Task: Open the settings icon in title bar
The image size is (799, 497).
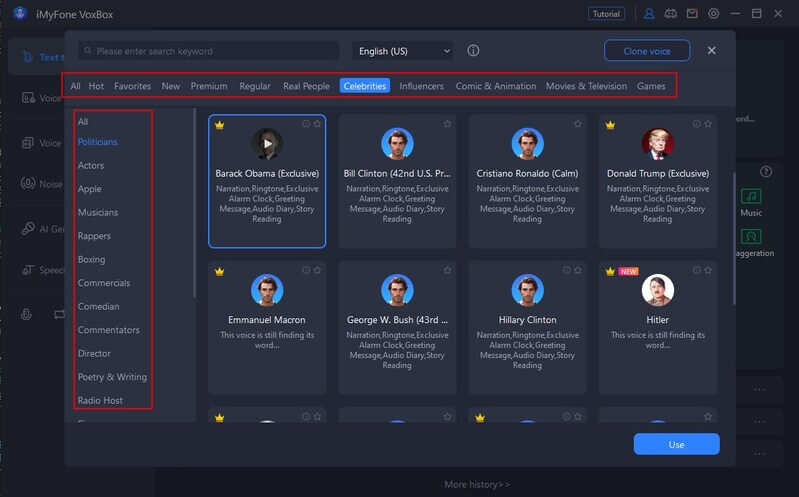Action: [713, 14]
